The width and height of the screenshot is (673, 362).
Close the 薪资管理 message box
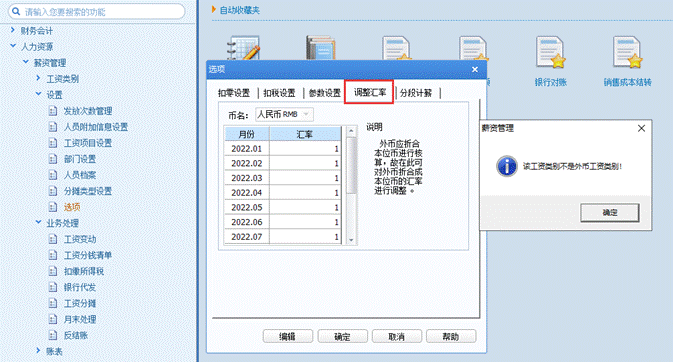641,128
